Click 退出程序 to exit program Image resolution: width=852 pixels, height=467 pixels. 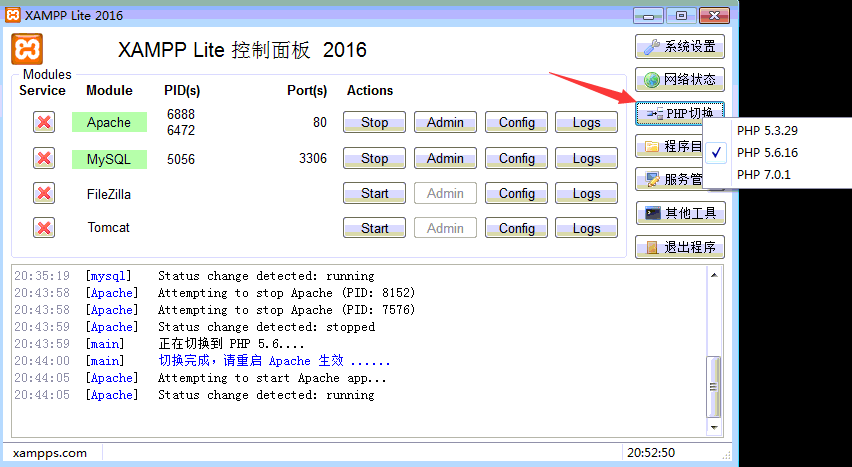point(680,247)
